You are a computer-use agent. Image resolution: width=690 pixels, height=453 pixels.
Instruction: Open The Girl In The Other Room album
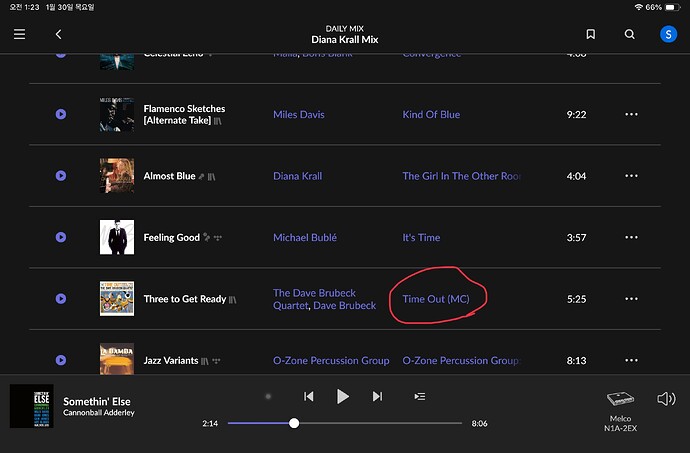[x=462, y=176]
